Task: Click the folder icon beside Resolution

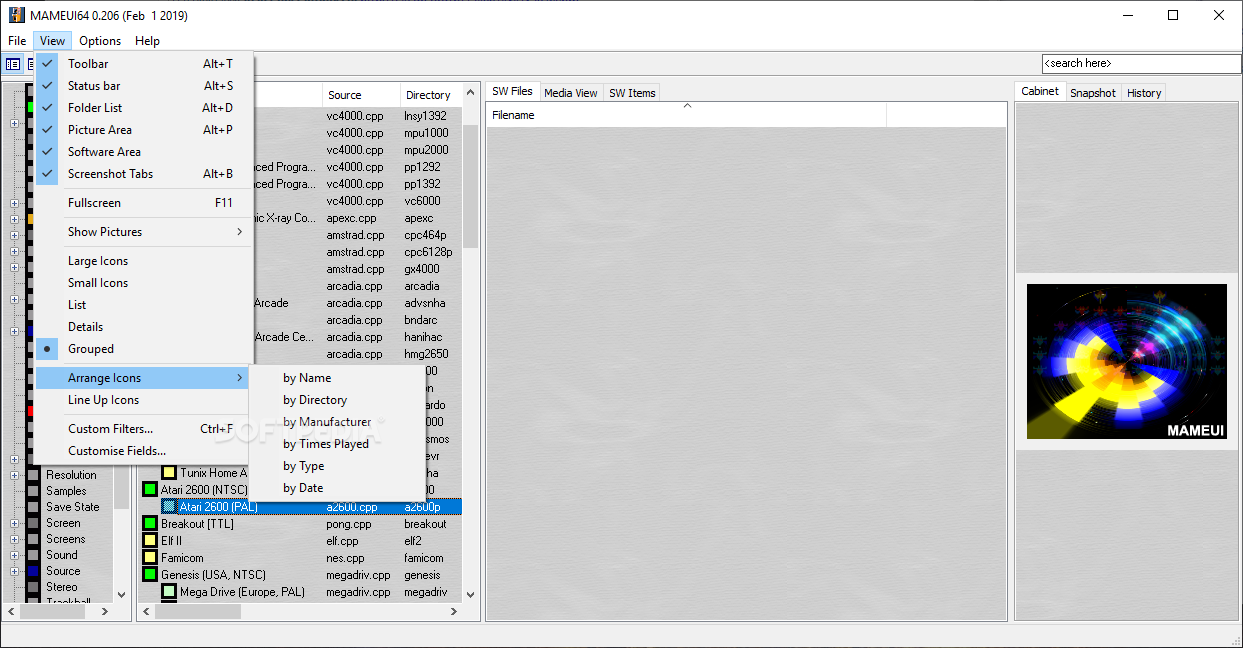Action: (x=33, y=475)
